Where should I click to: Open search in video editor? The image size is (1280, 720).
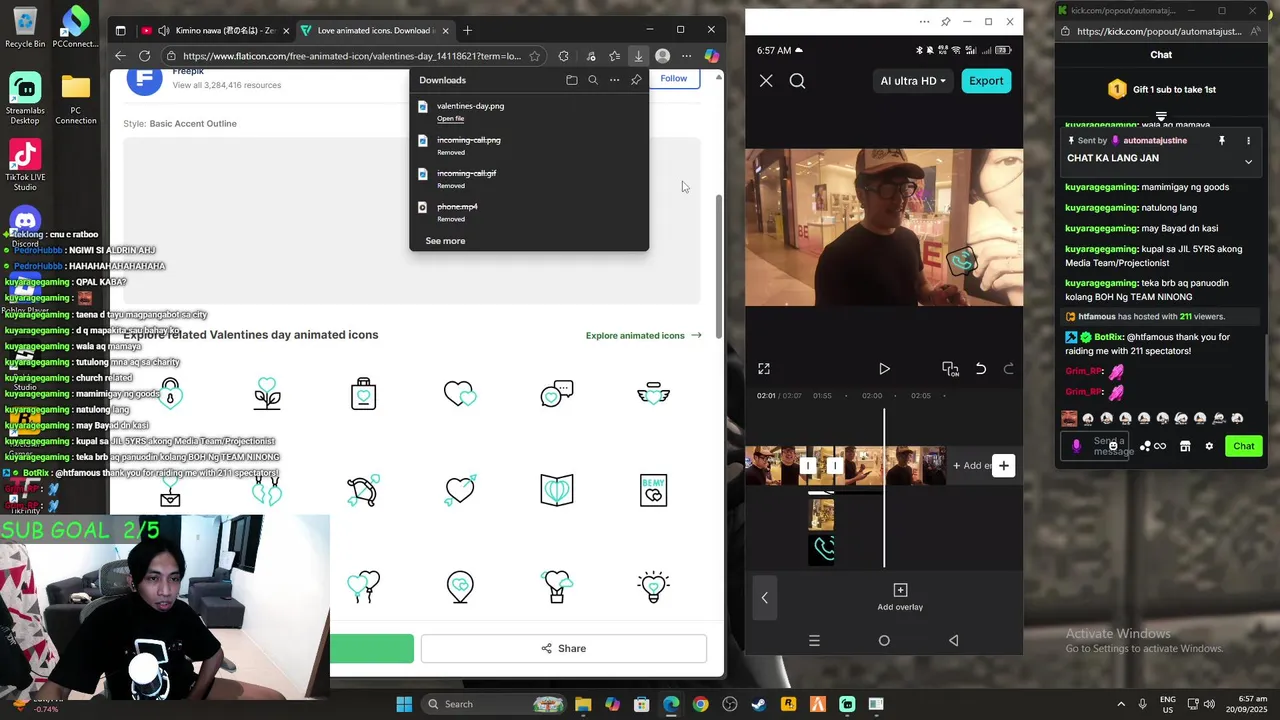click(797, 81)
